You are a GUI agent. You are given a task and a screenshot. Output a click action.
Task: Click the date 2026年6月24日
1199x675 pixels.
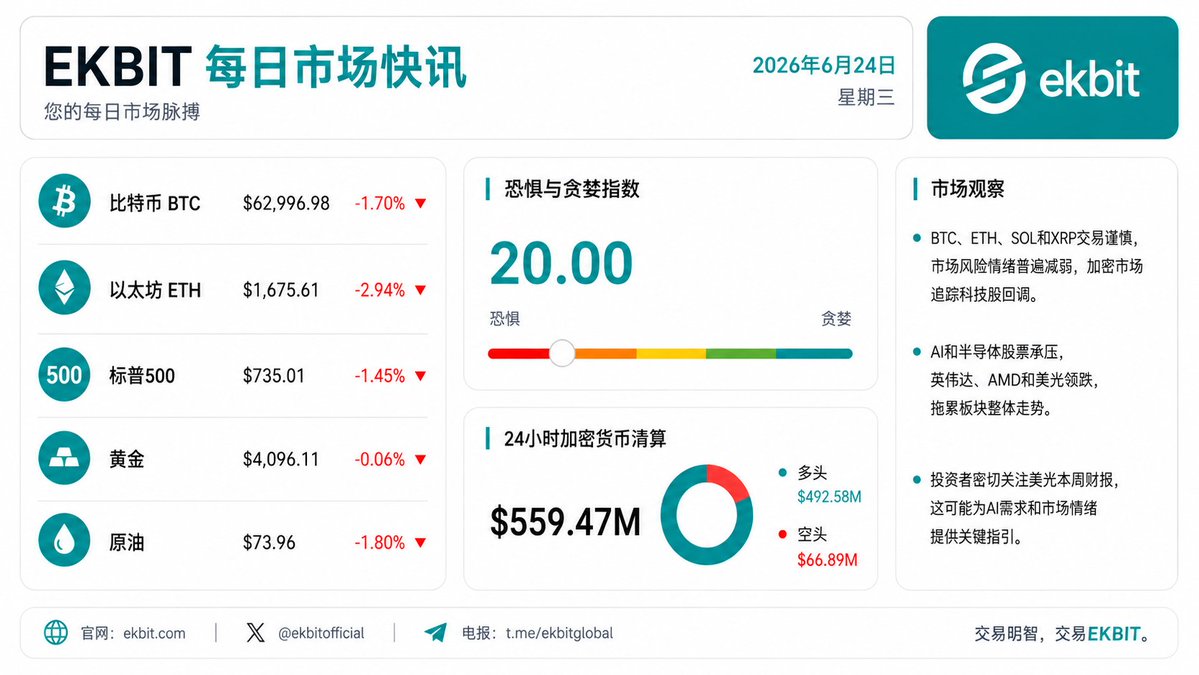pyautogui.click(x=824, y=65)
